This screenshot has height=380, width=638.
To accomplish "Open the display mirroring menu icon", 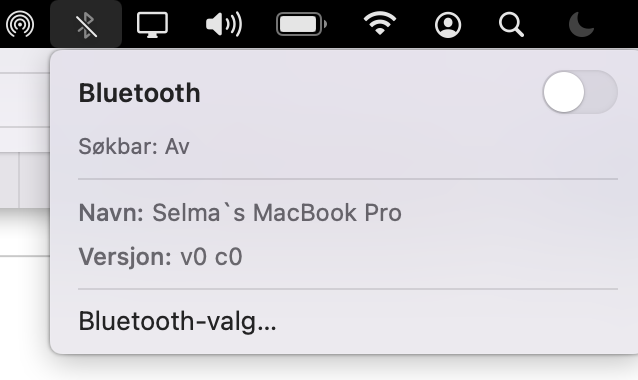I will tap(152, 25).
